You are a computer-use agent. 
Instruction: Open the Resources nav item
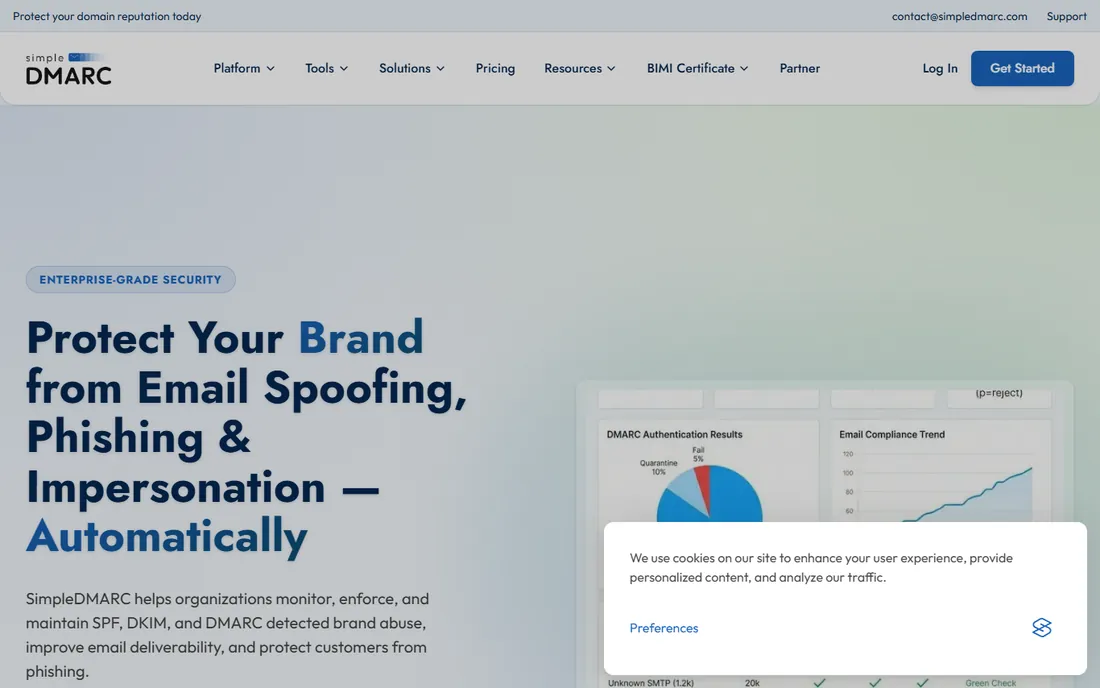coord(579,68)
